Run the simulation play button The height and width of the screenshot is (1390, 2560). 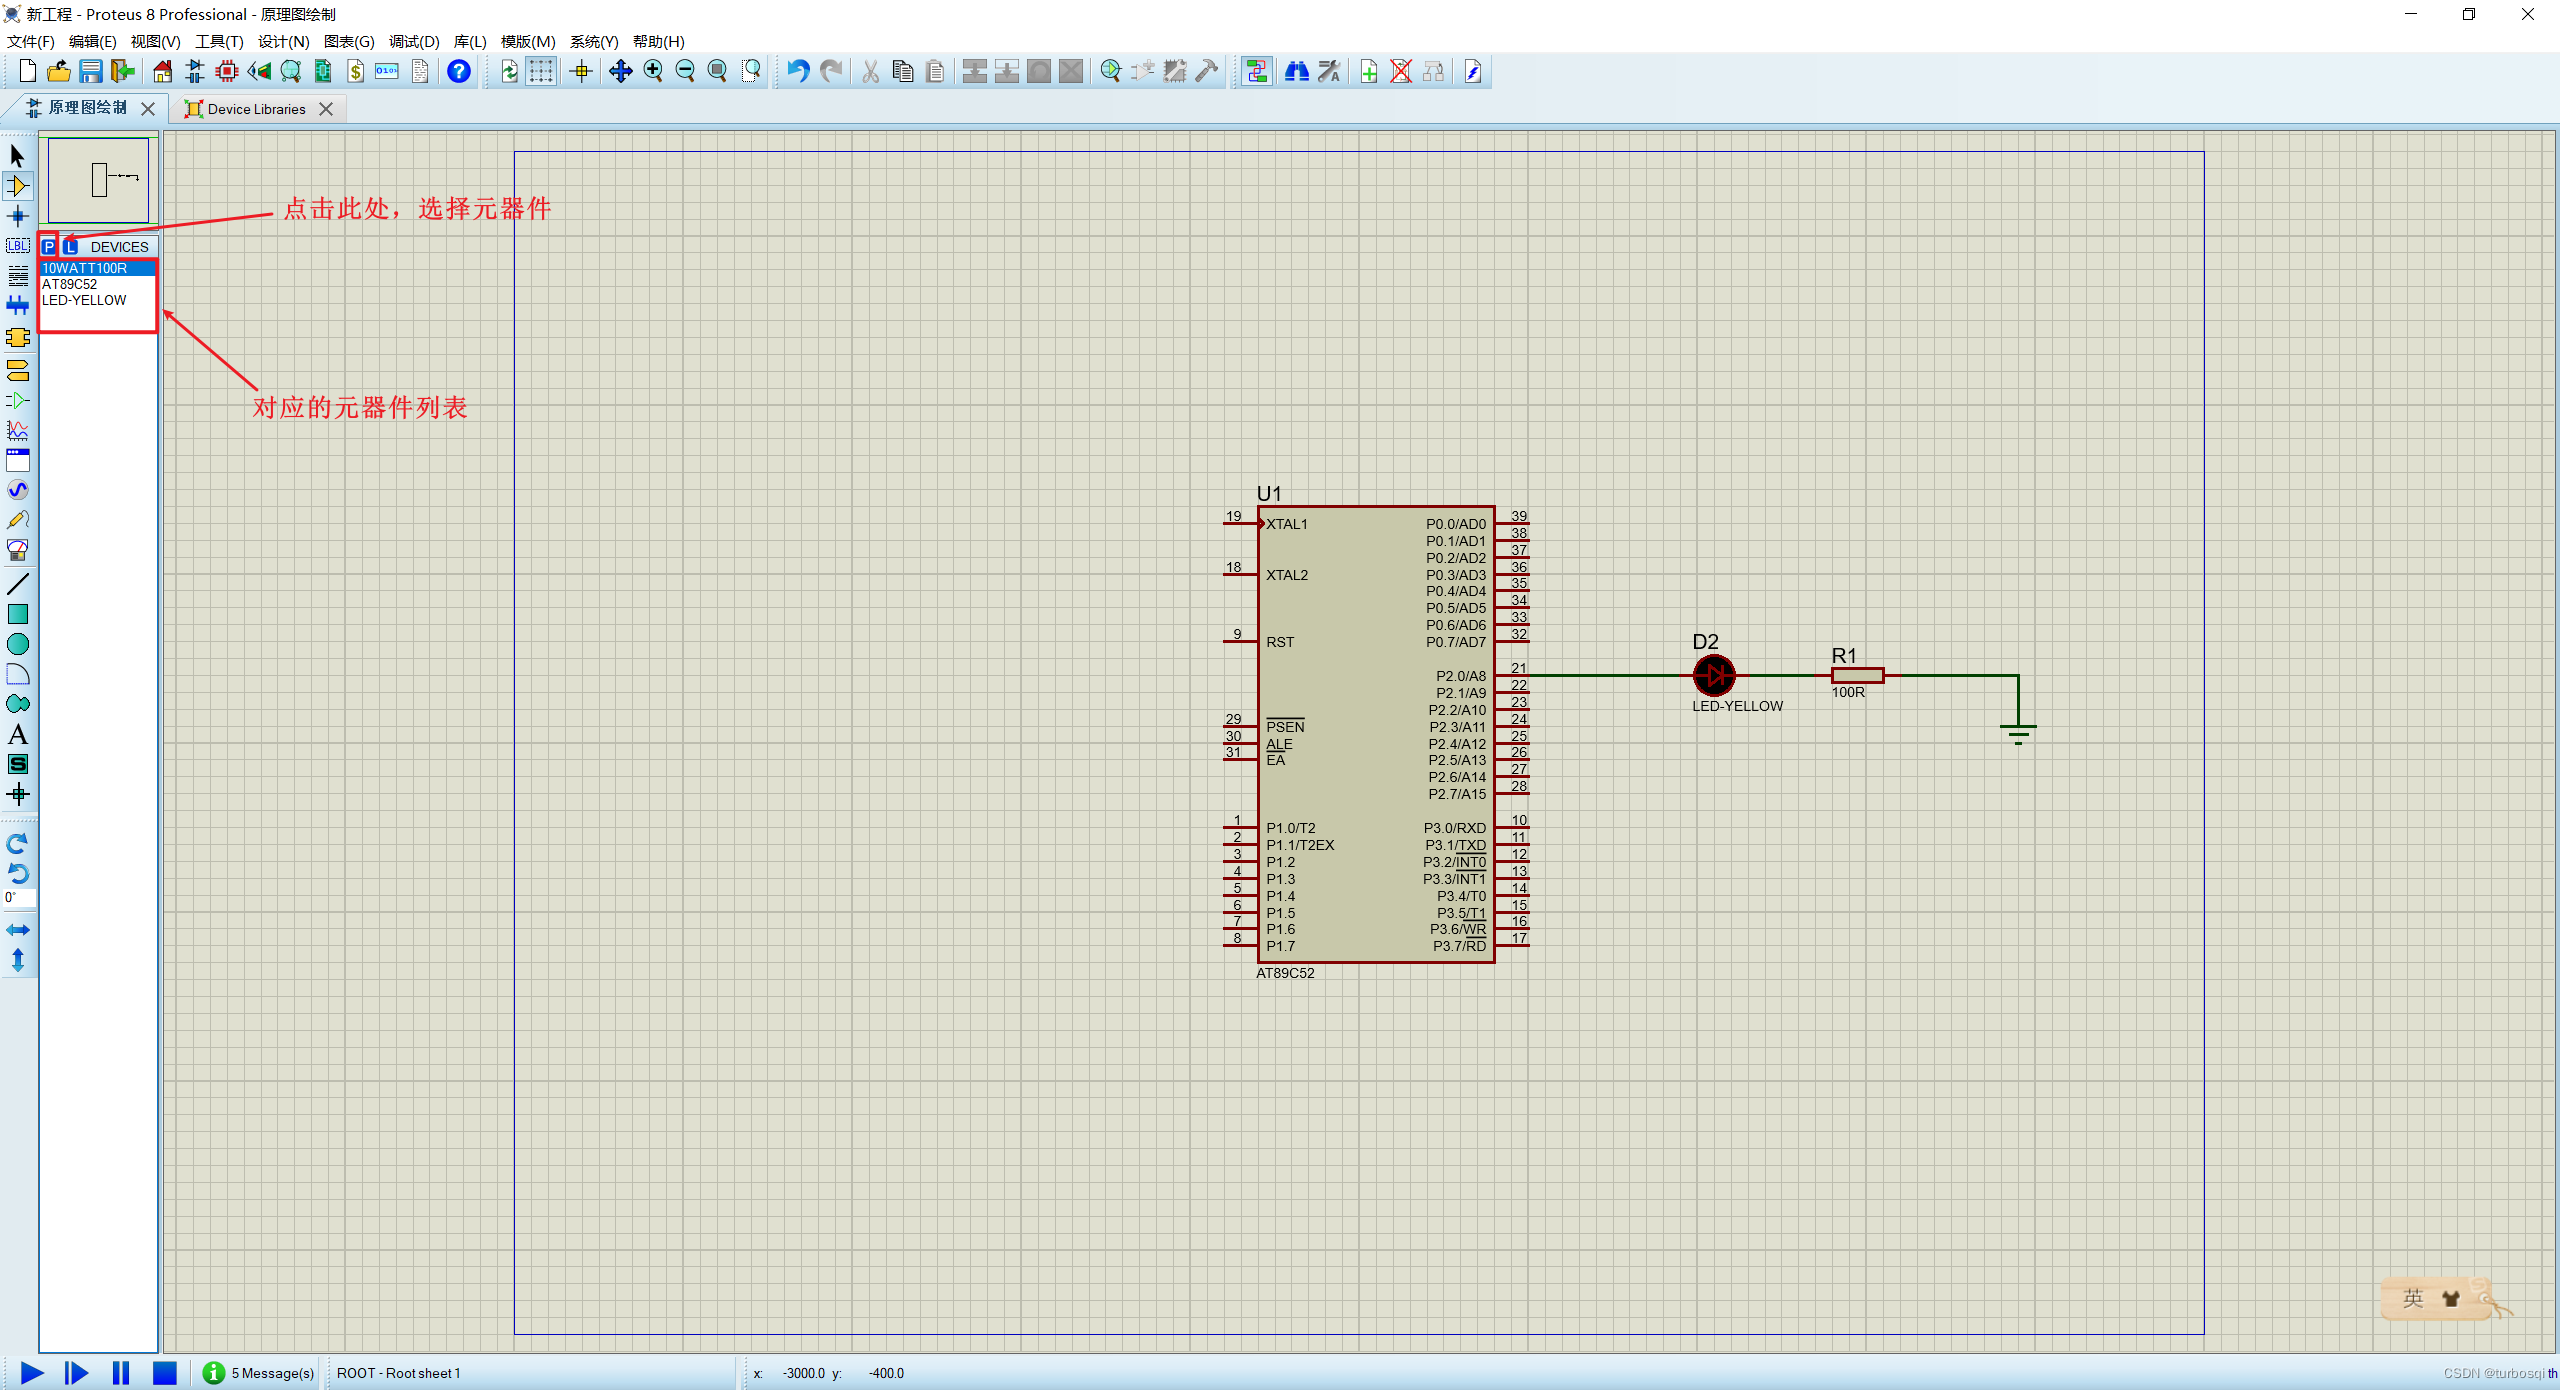(x=32, y=1373)
